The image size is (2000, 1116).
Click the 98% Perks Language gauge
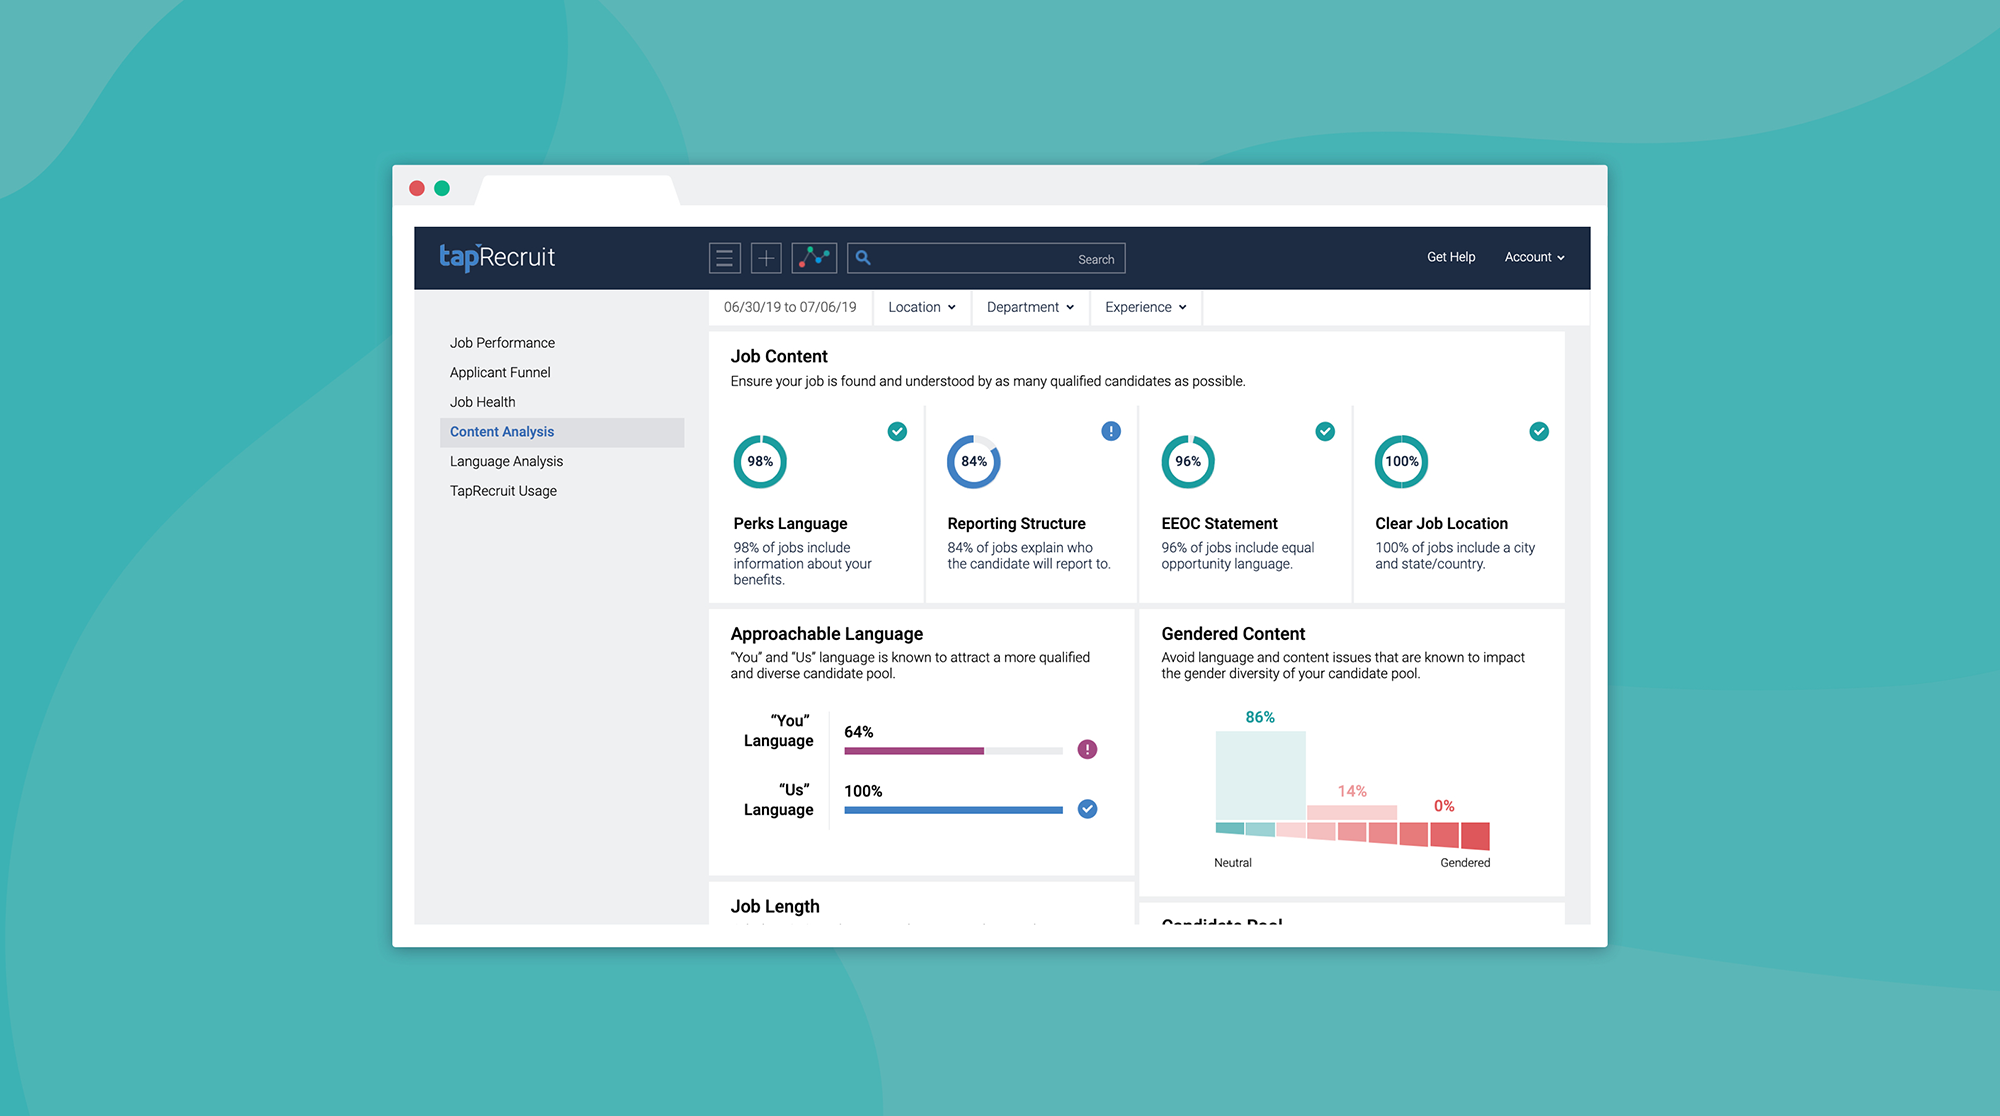click(760, 461)
